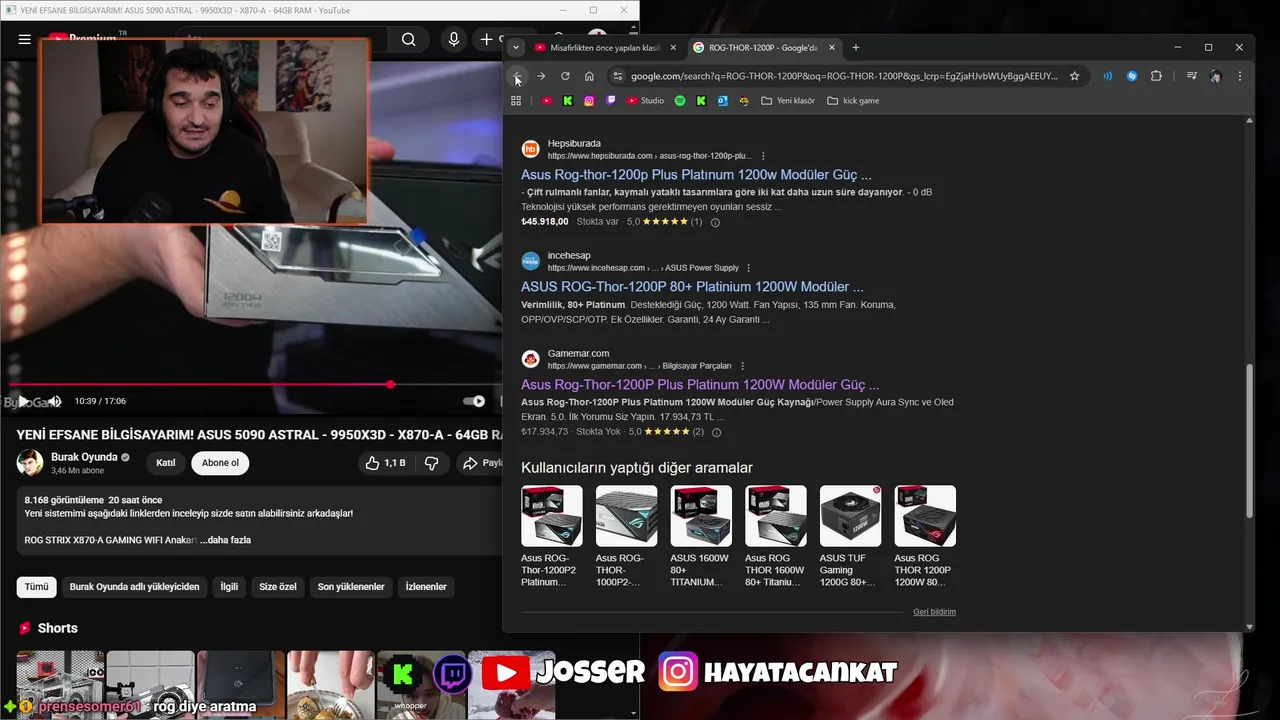
Task: Open the Gamemar Asus Rog-Thor-1200P link
Action: pos(700,384)
